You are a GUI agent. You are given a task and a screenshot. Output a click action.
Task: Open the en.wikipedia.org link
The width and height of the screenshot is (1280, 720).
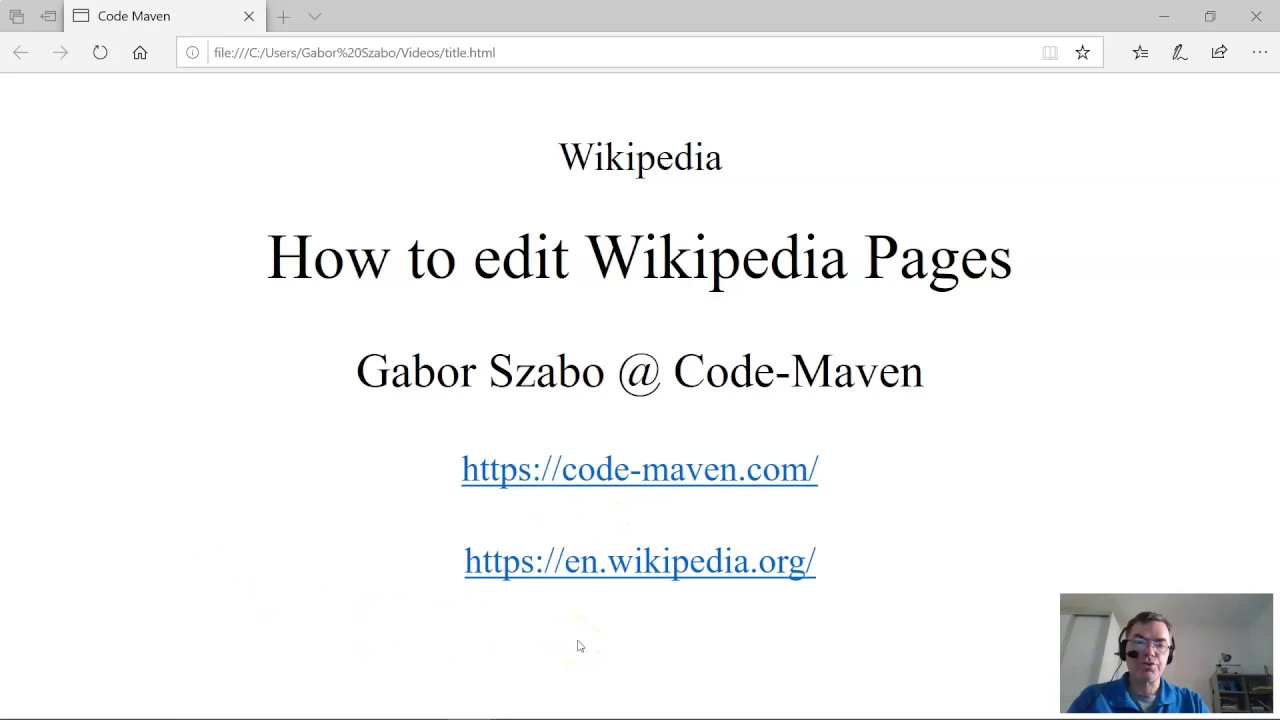pos(640,561)
